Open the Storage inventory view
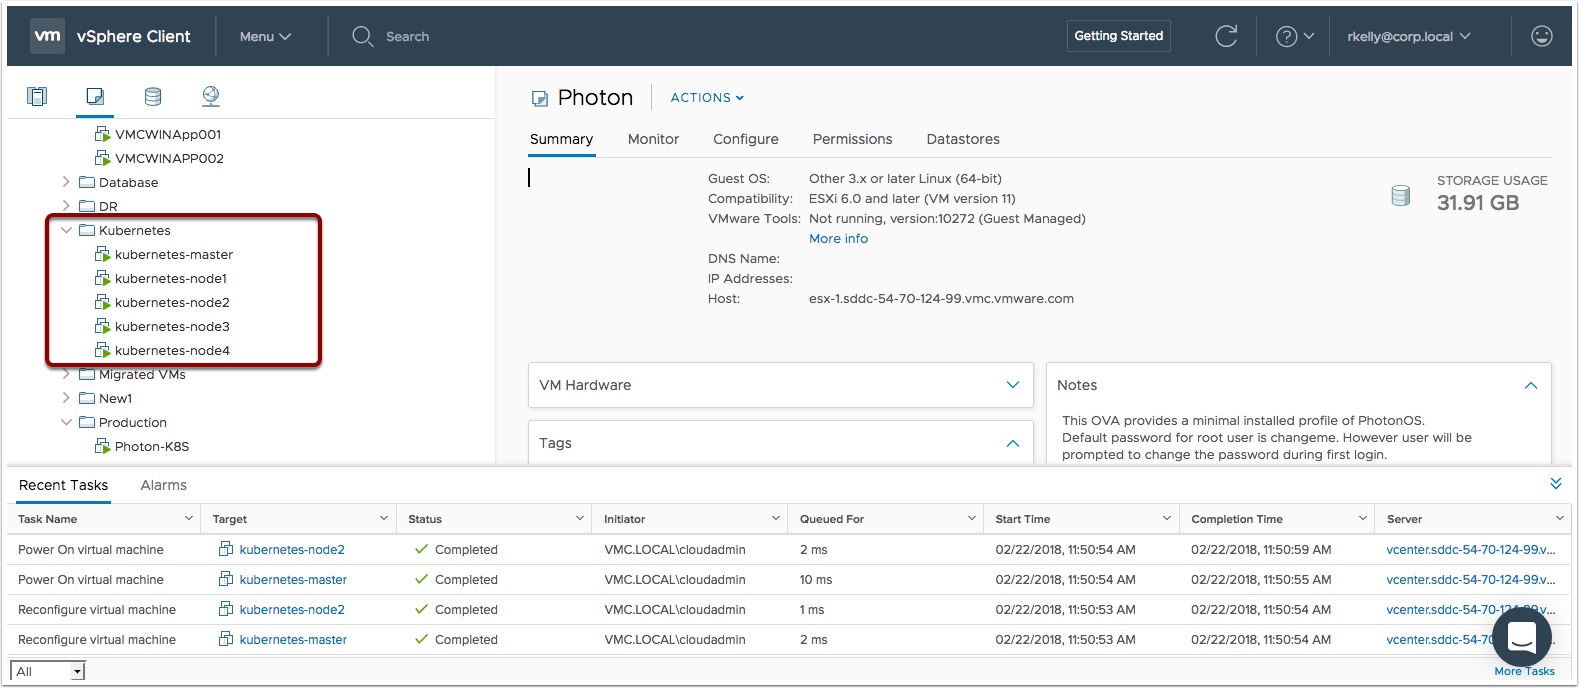This screenshot has height=688, width=1579. click(153, 96)
